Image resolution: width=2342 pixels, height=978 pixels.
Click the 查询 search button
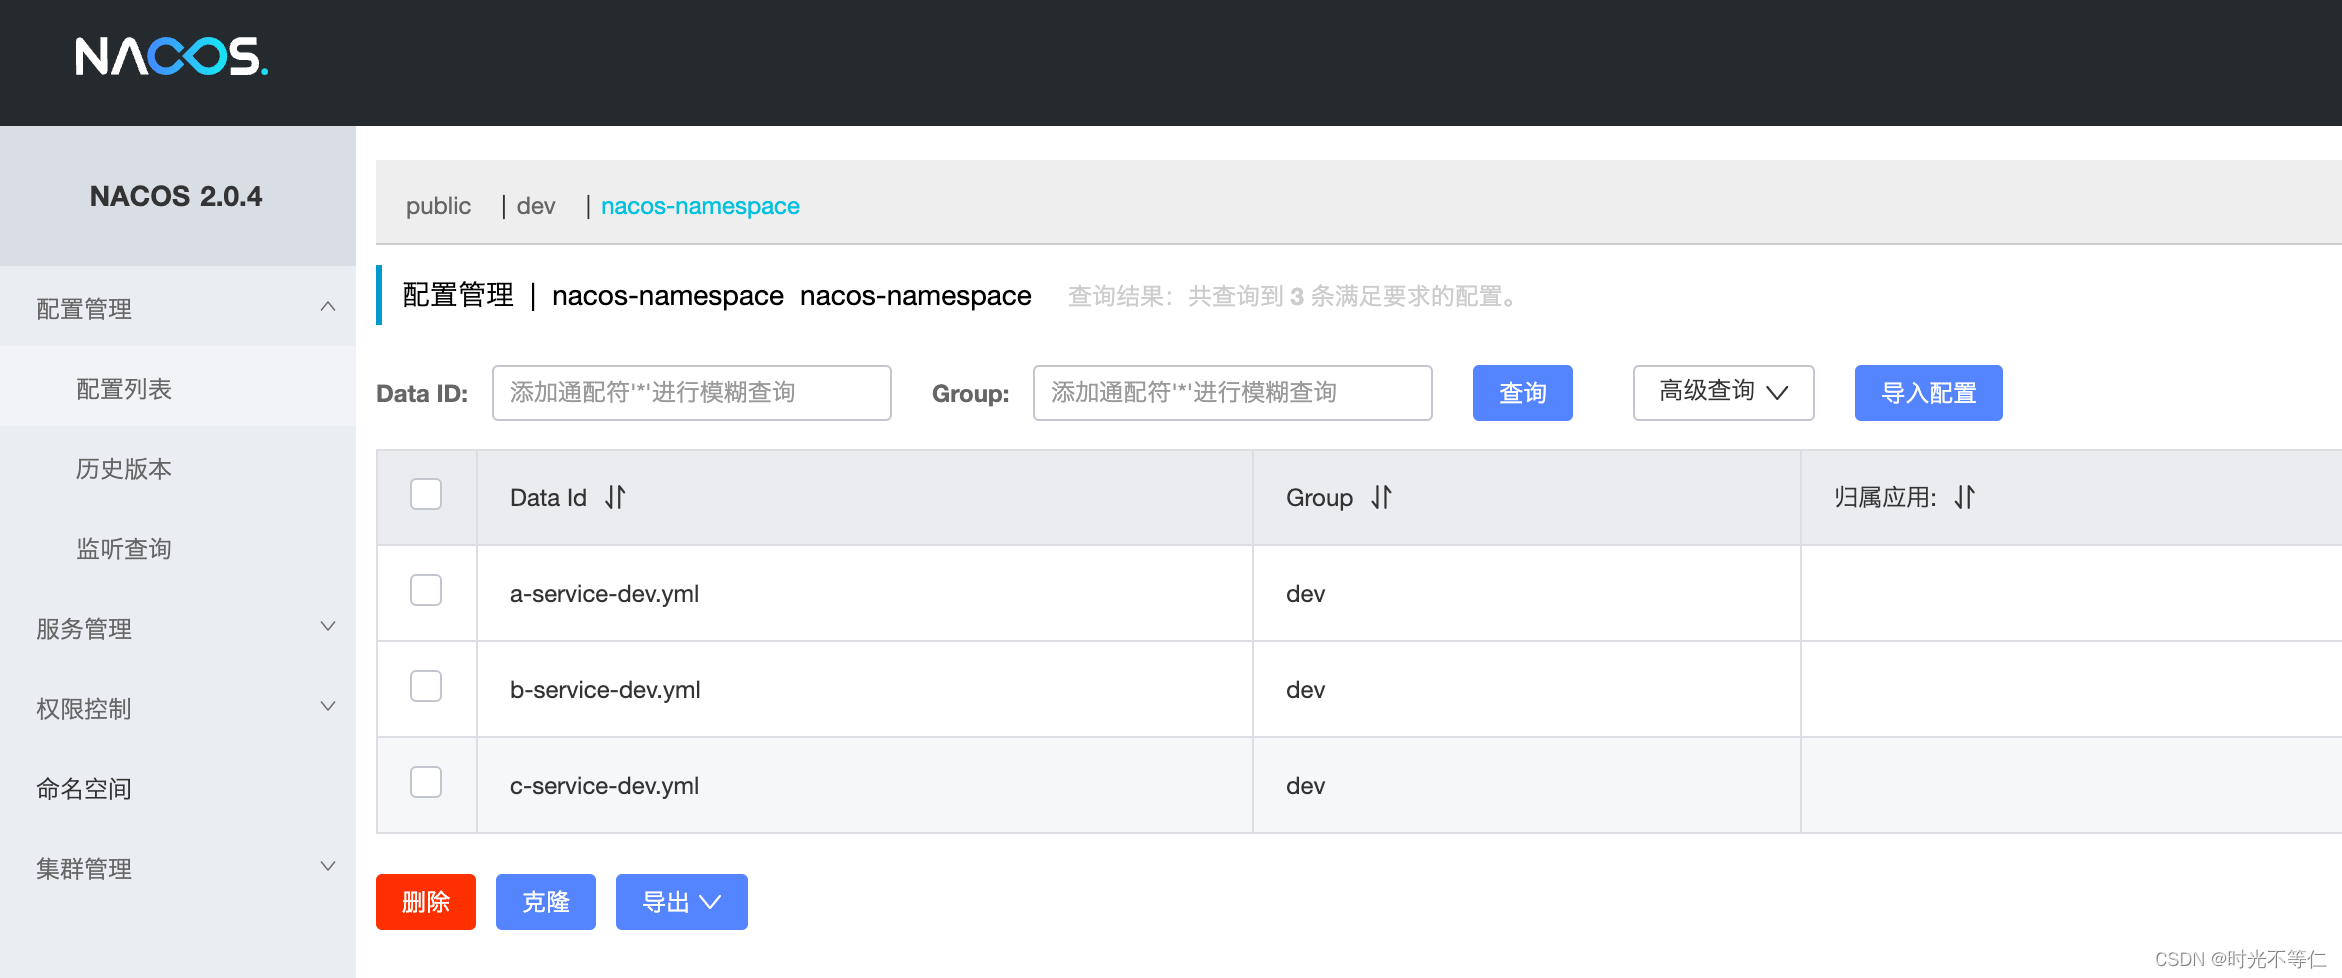pyautogui.click(x=1522, y=393)
